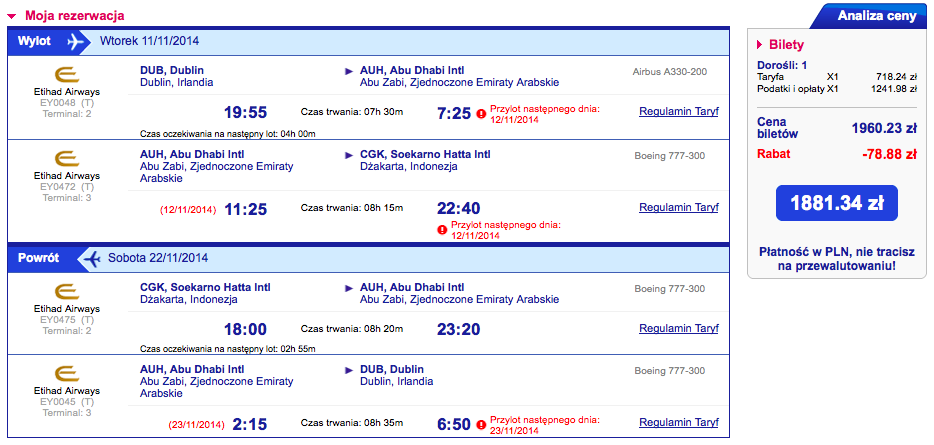Click the red warning icon beside 6:50 arrival
Screen dimensions: 934x445
(481, 425)
